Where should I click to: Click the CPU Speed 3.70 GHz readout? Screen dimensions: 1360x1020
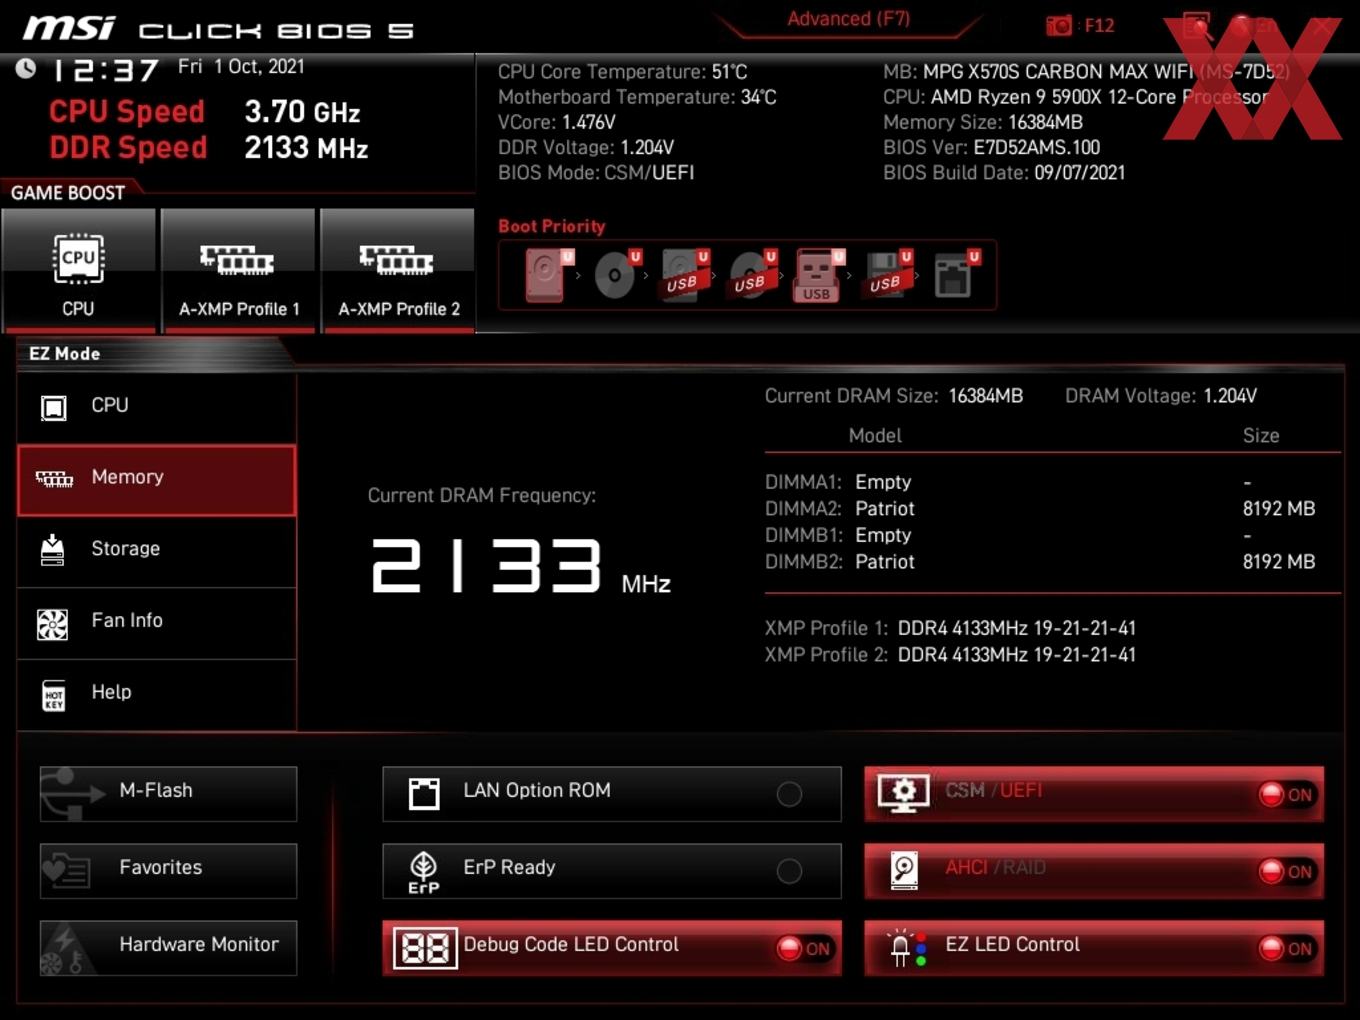[205, 112]
